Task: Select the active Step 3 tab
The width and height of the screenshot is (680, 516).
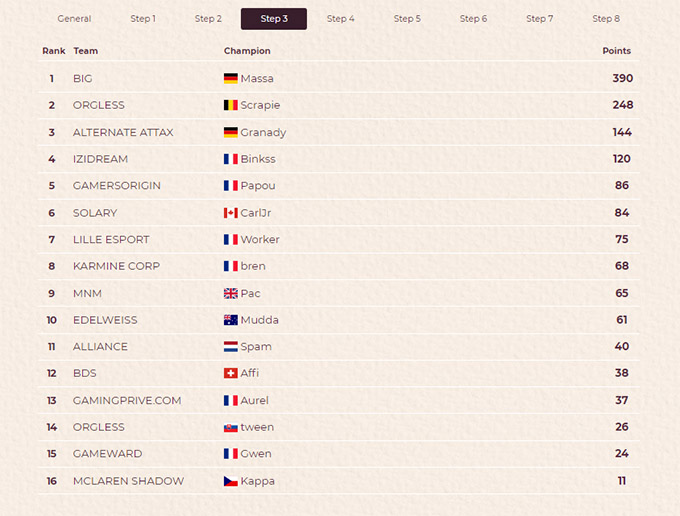Action: (x=274, y=19)
